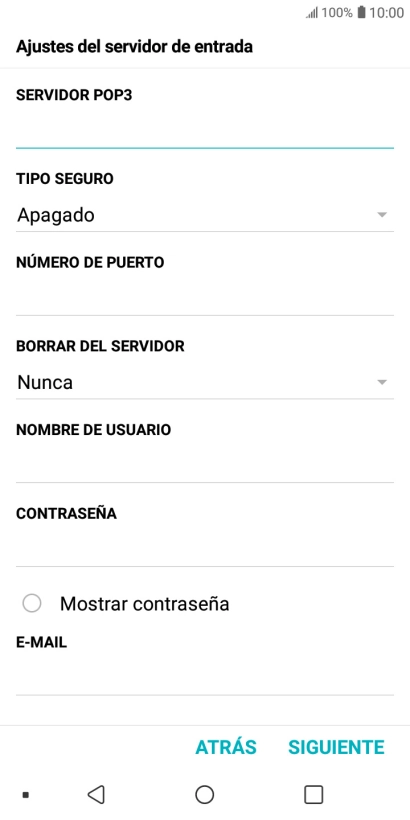Tap the 10:00 clock in status bar
410x820 pixels.
(x=386, y=13)
